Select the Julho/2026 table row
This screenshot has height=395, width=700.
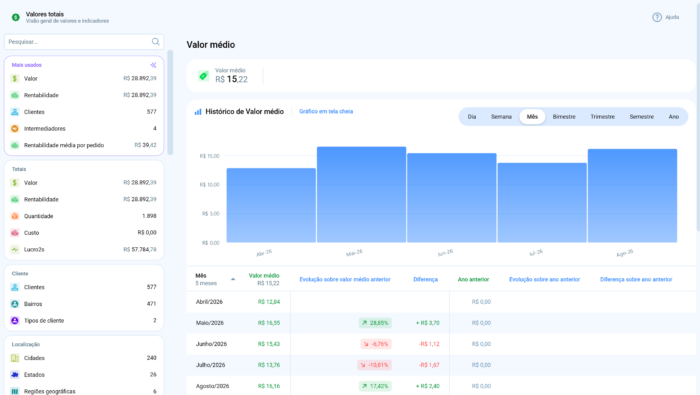[x=441, y=365]
